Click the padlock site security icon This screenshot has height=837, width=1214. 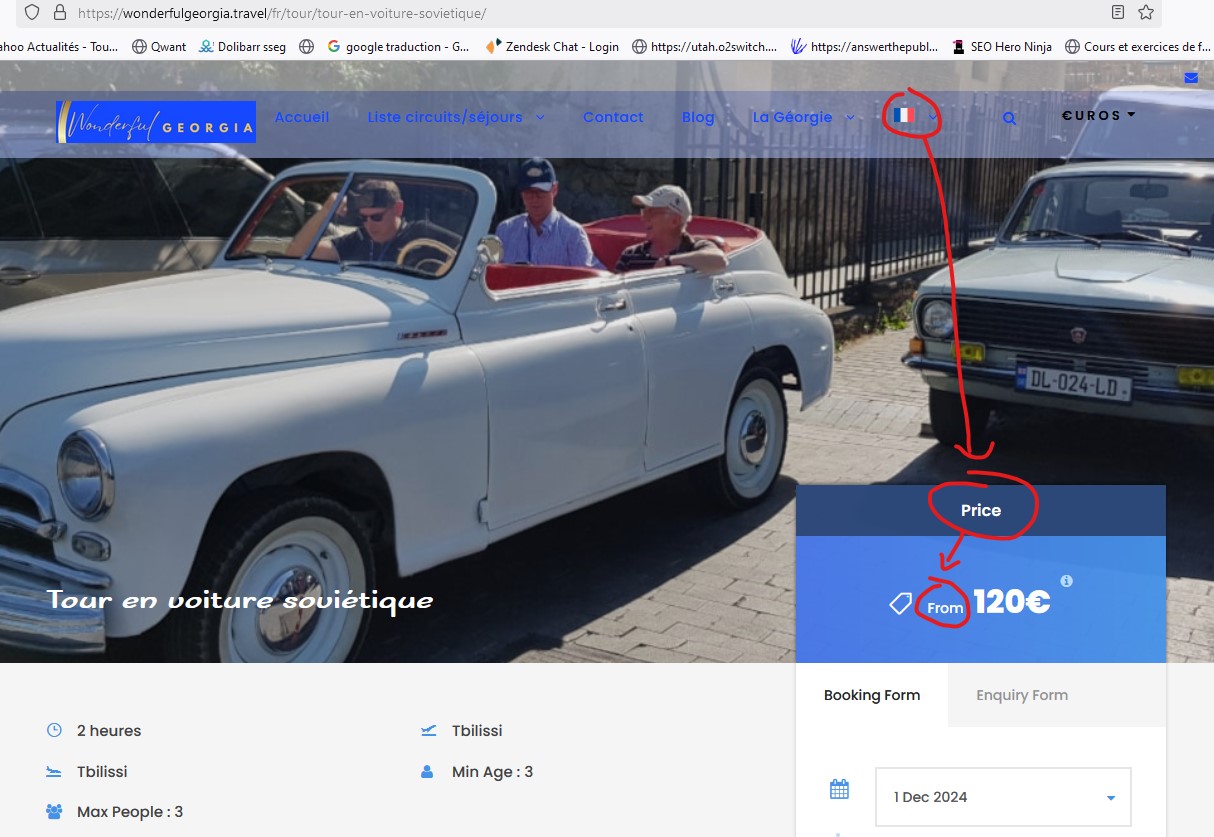click(x=59, y=13)
